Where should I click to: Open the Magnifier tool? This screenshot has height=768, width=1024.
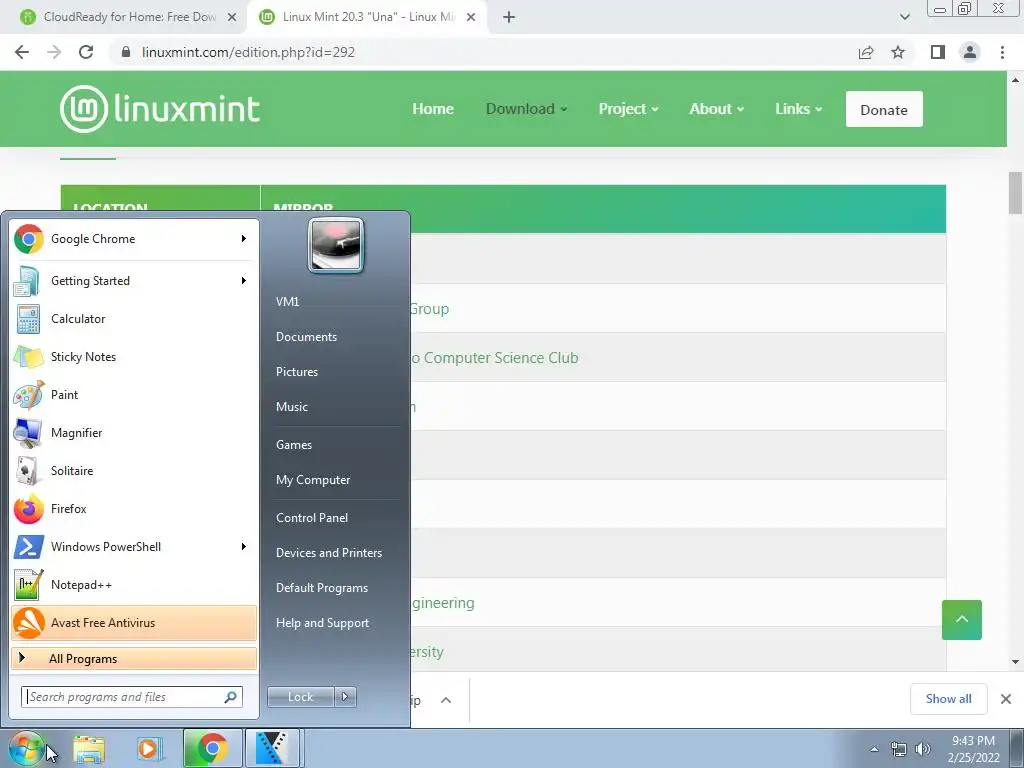(x=134, y=432)
